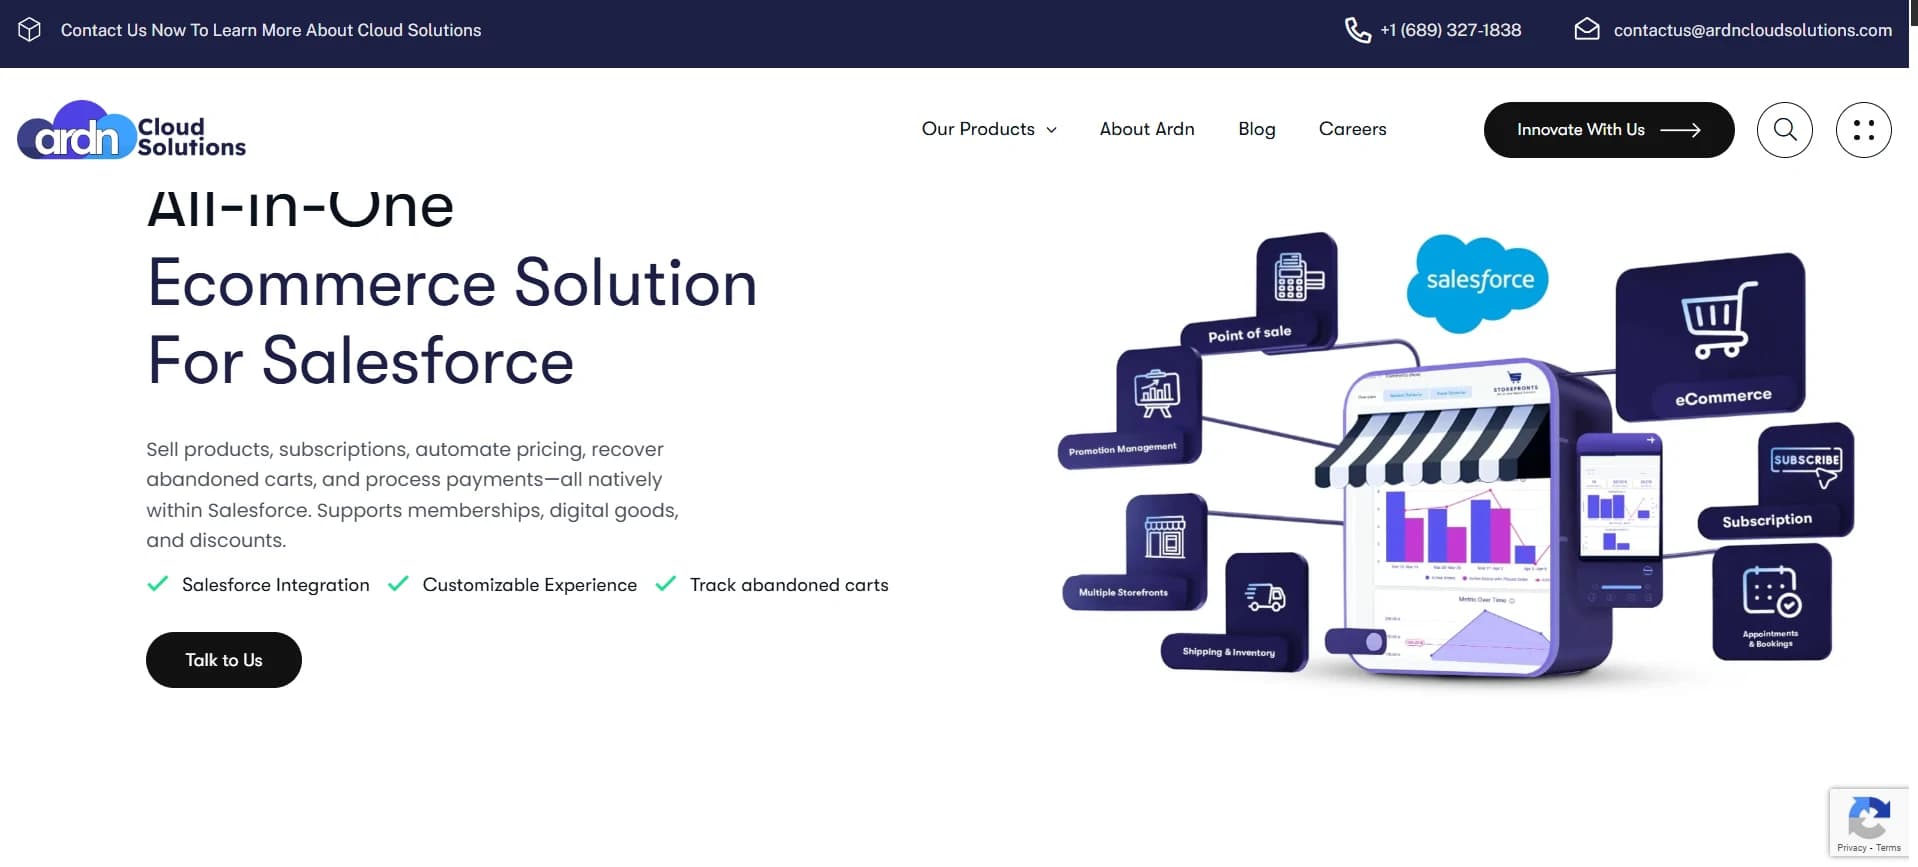This screenshot has width=1918, height=867.
Task: Click the reCAPTCHA badge icon
Action: (x=1868, y=817)
